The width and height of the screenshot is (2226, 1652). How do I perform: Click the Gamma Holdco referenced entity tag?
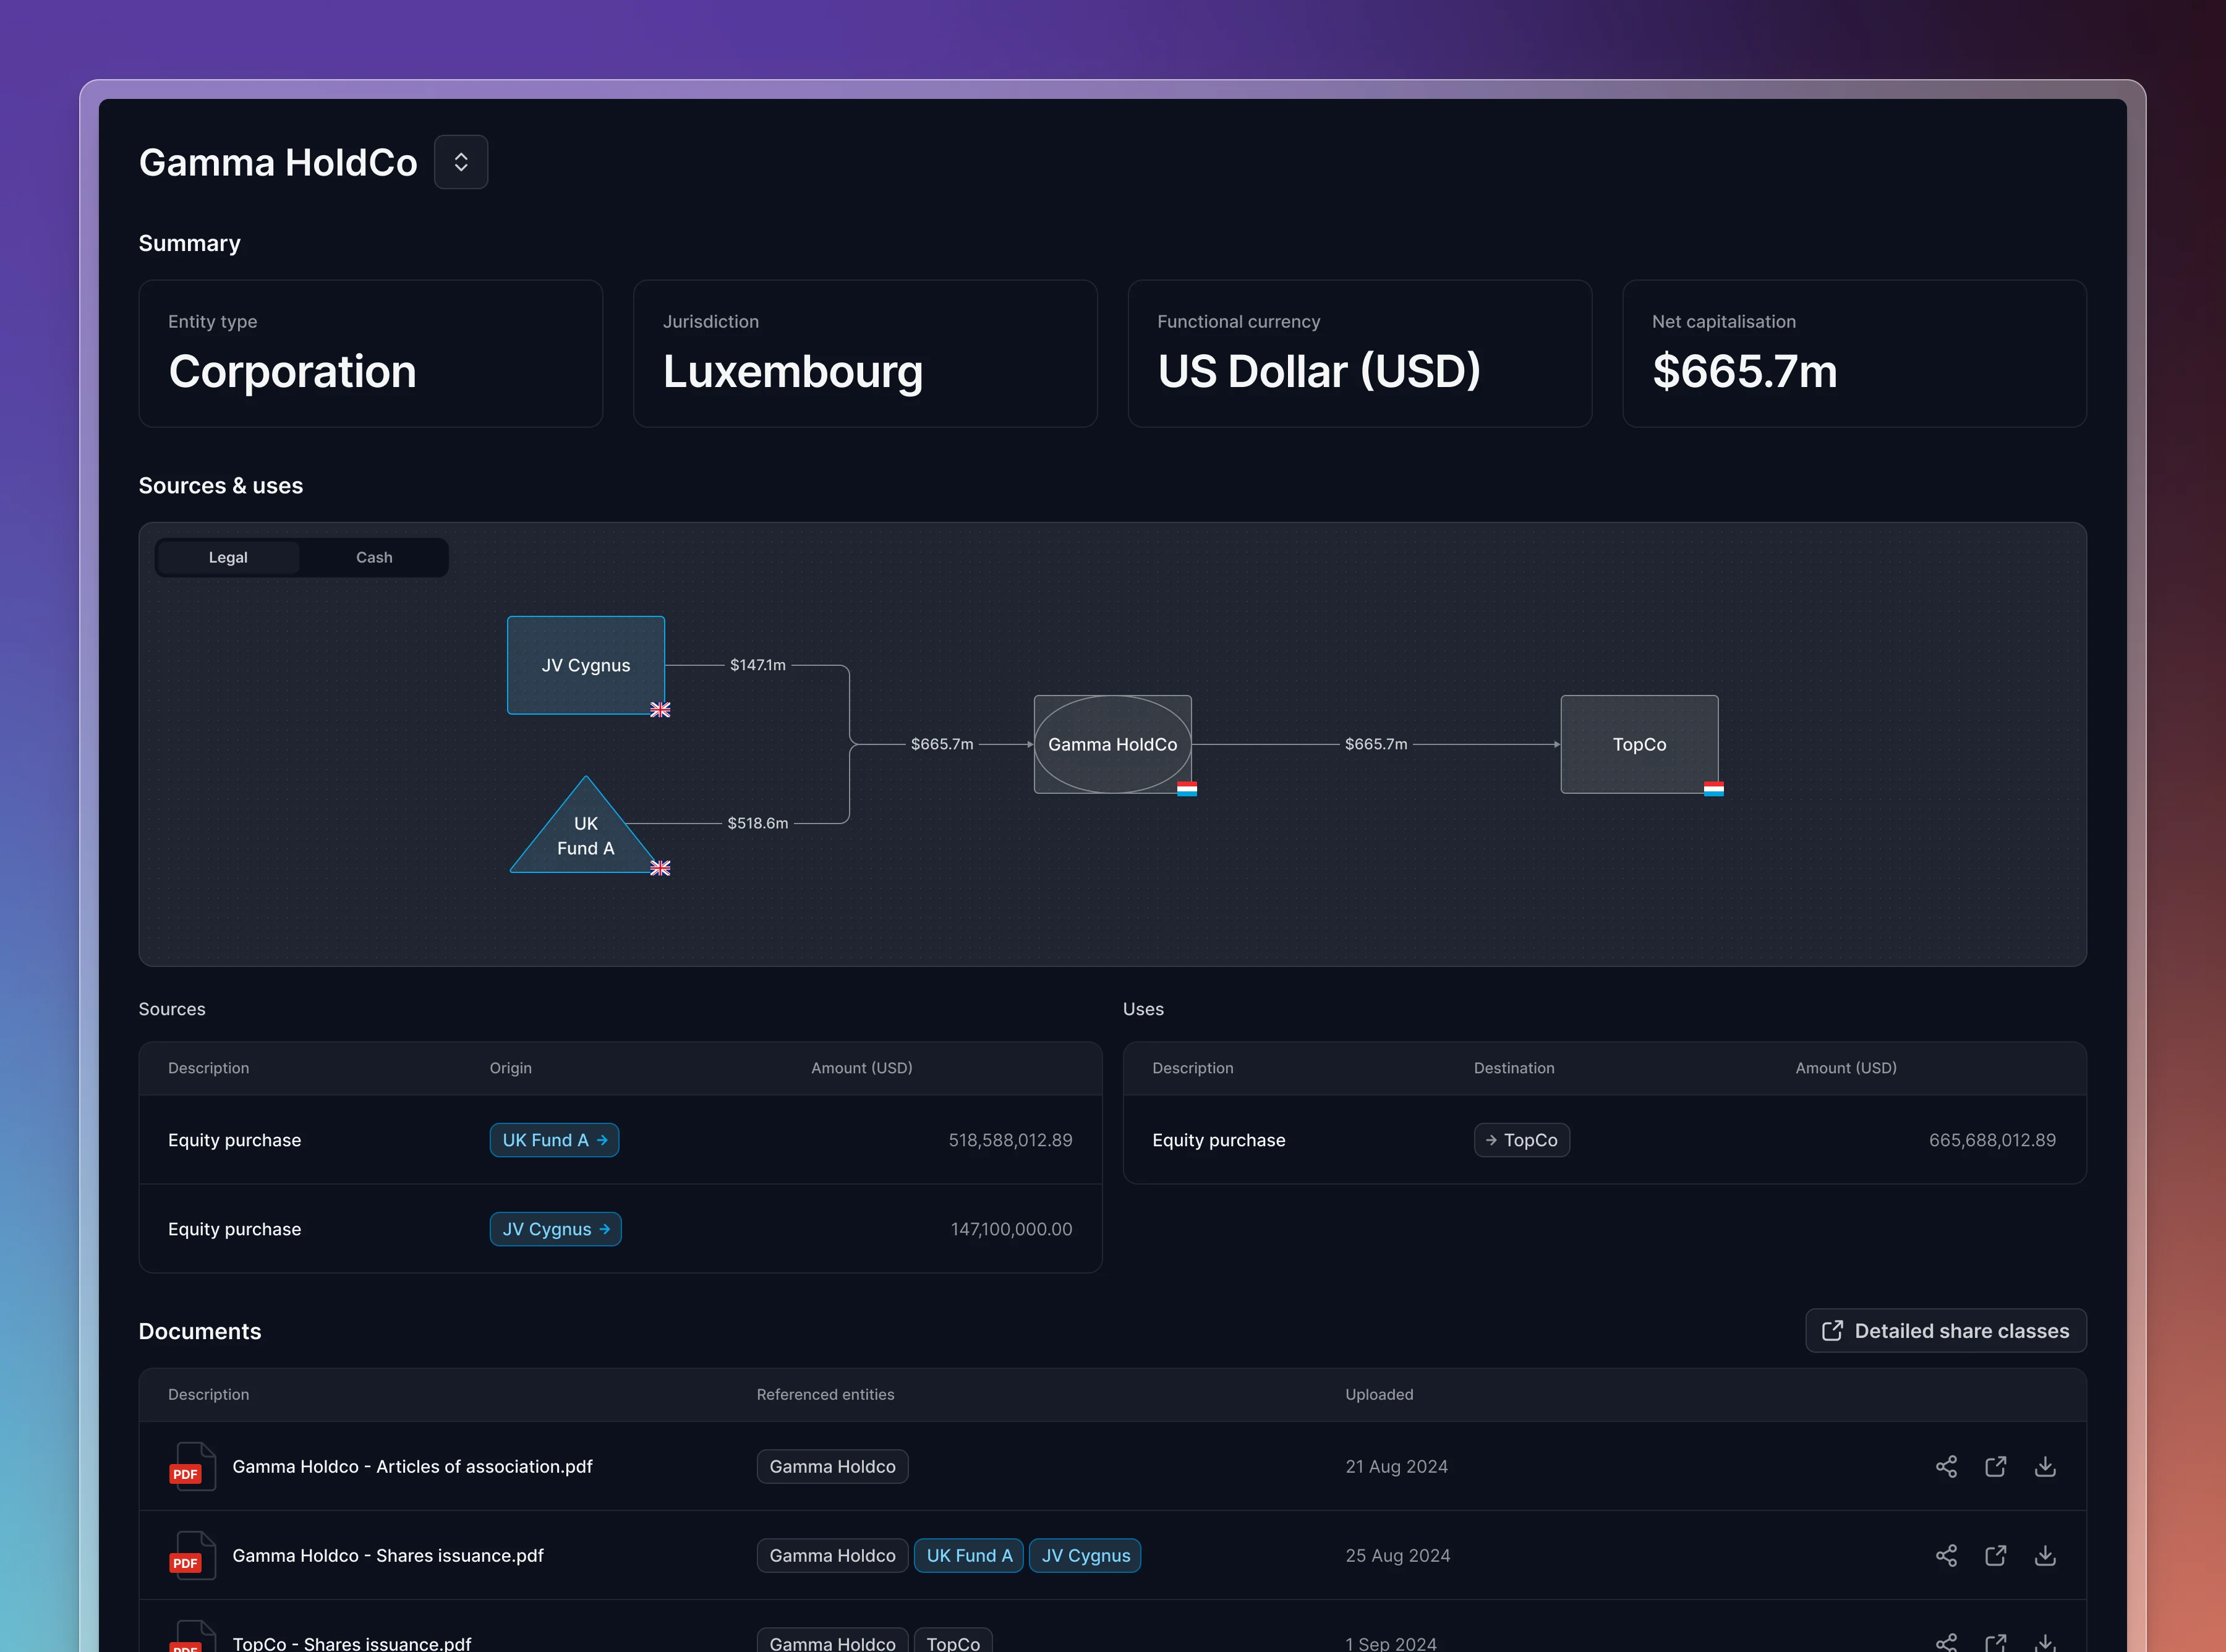pos(832,1466)
